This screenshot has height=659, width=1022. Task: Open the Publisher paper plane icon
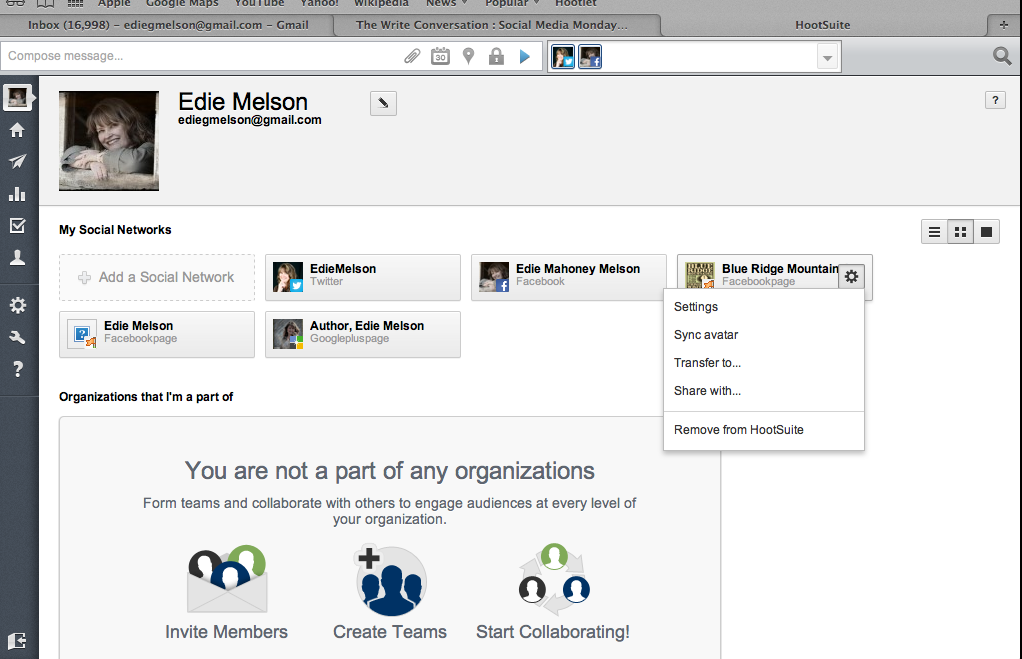(x=18, y=161)
